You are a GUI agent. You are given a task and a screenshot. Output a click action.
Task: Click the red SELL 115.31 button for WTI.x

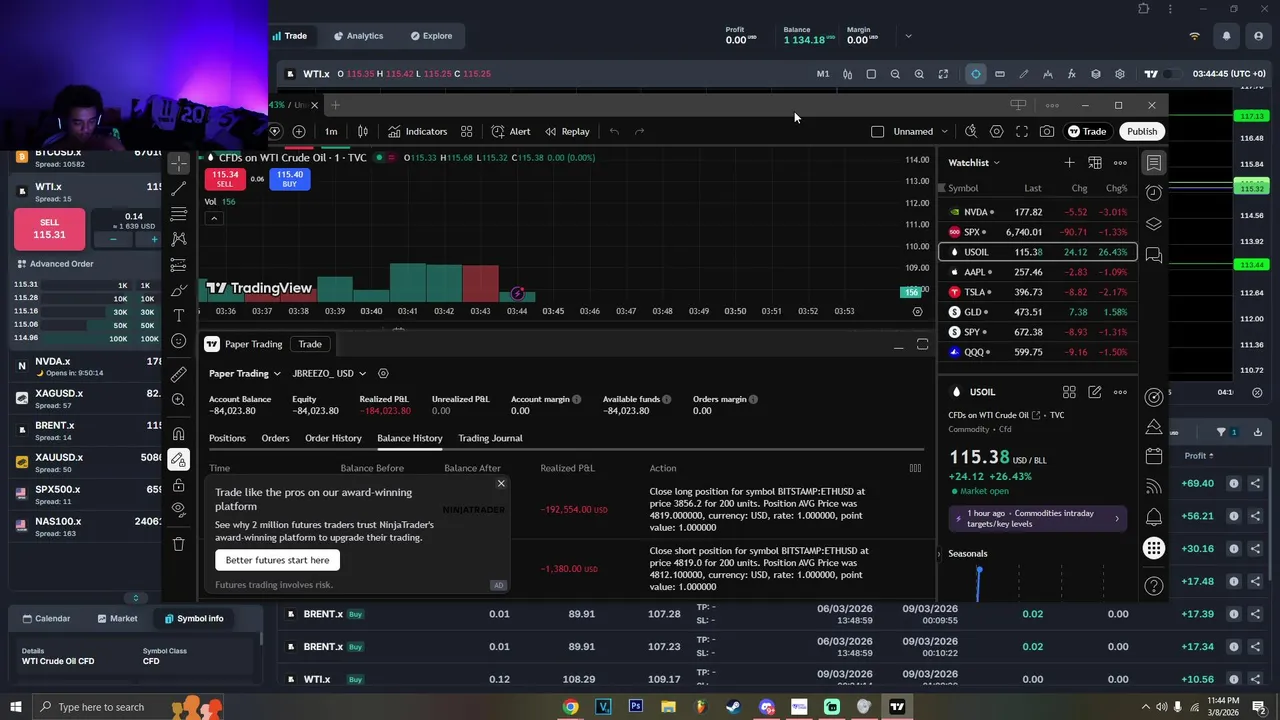[x=49, y=229]
